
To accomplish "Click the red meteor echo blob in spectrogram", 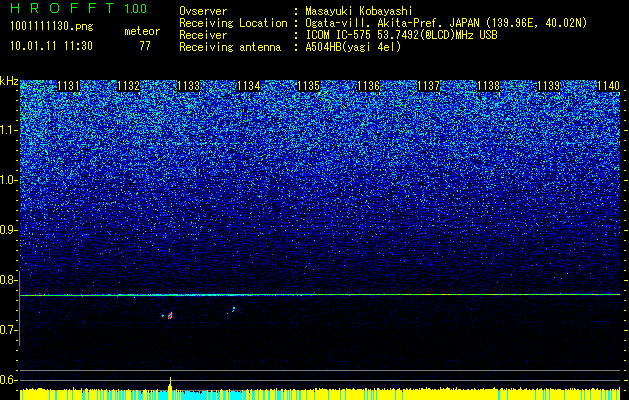I will [x=170, y=315].
